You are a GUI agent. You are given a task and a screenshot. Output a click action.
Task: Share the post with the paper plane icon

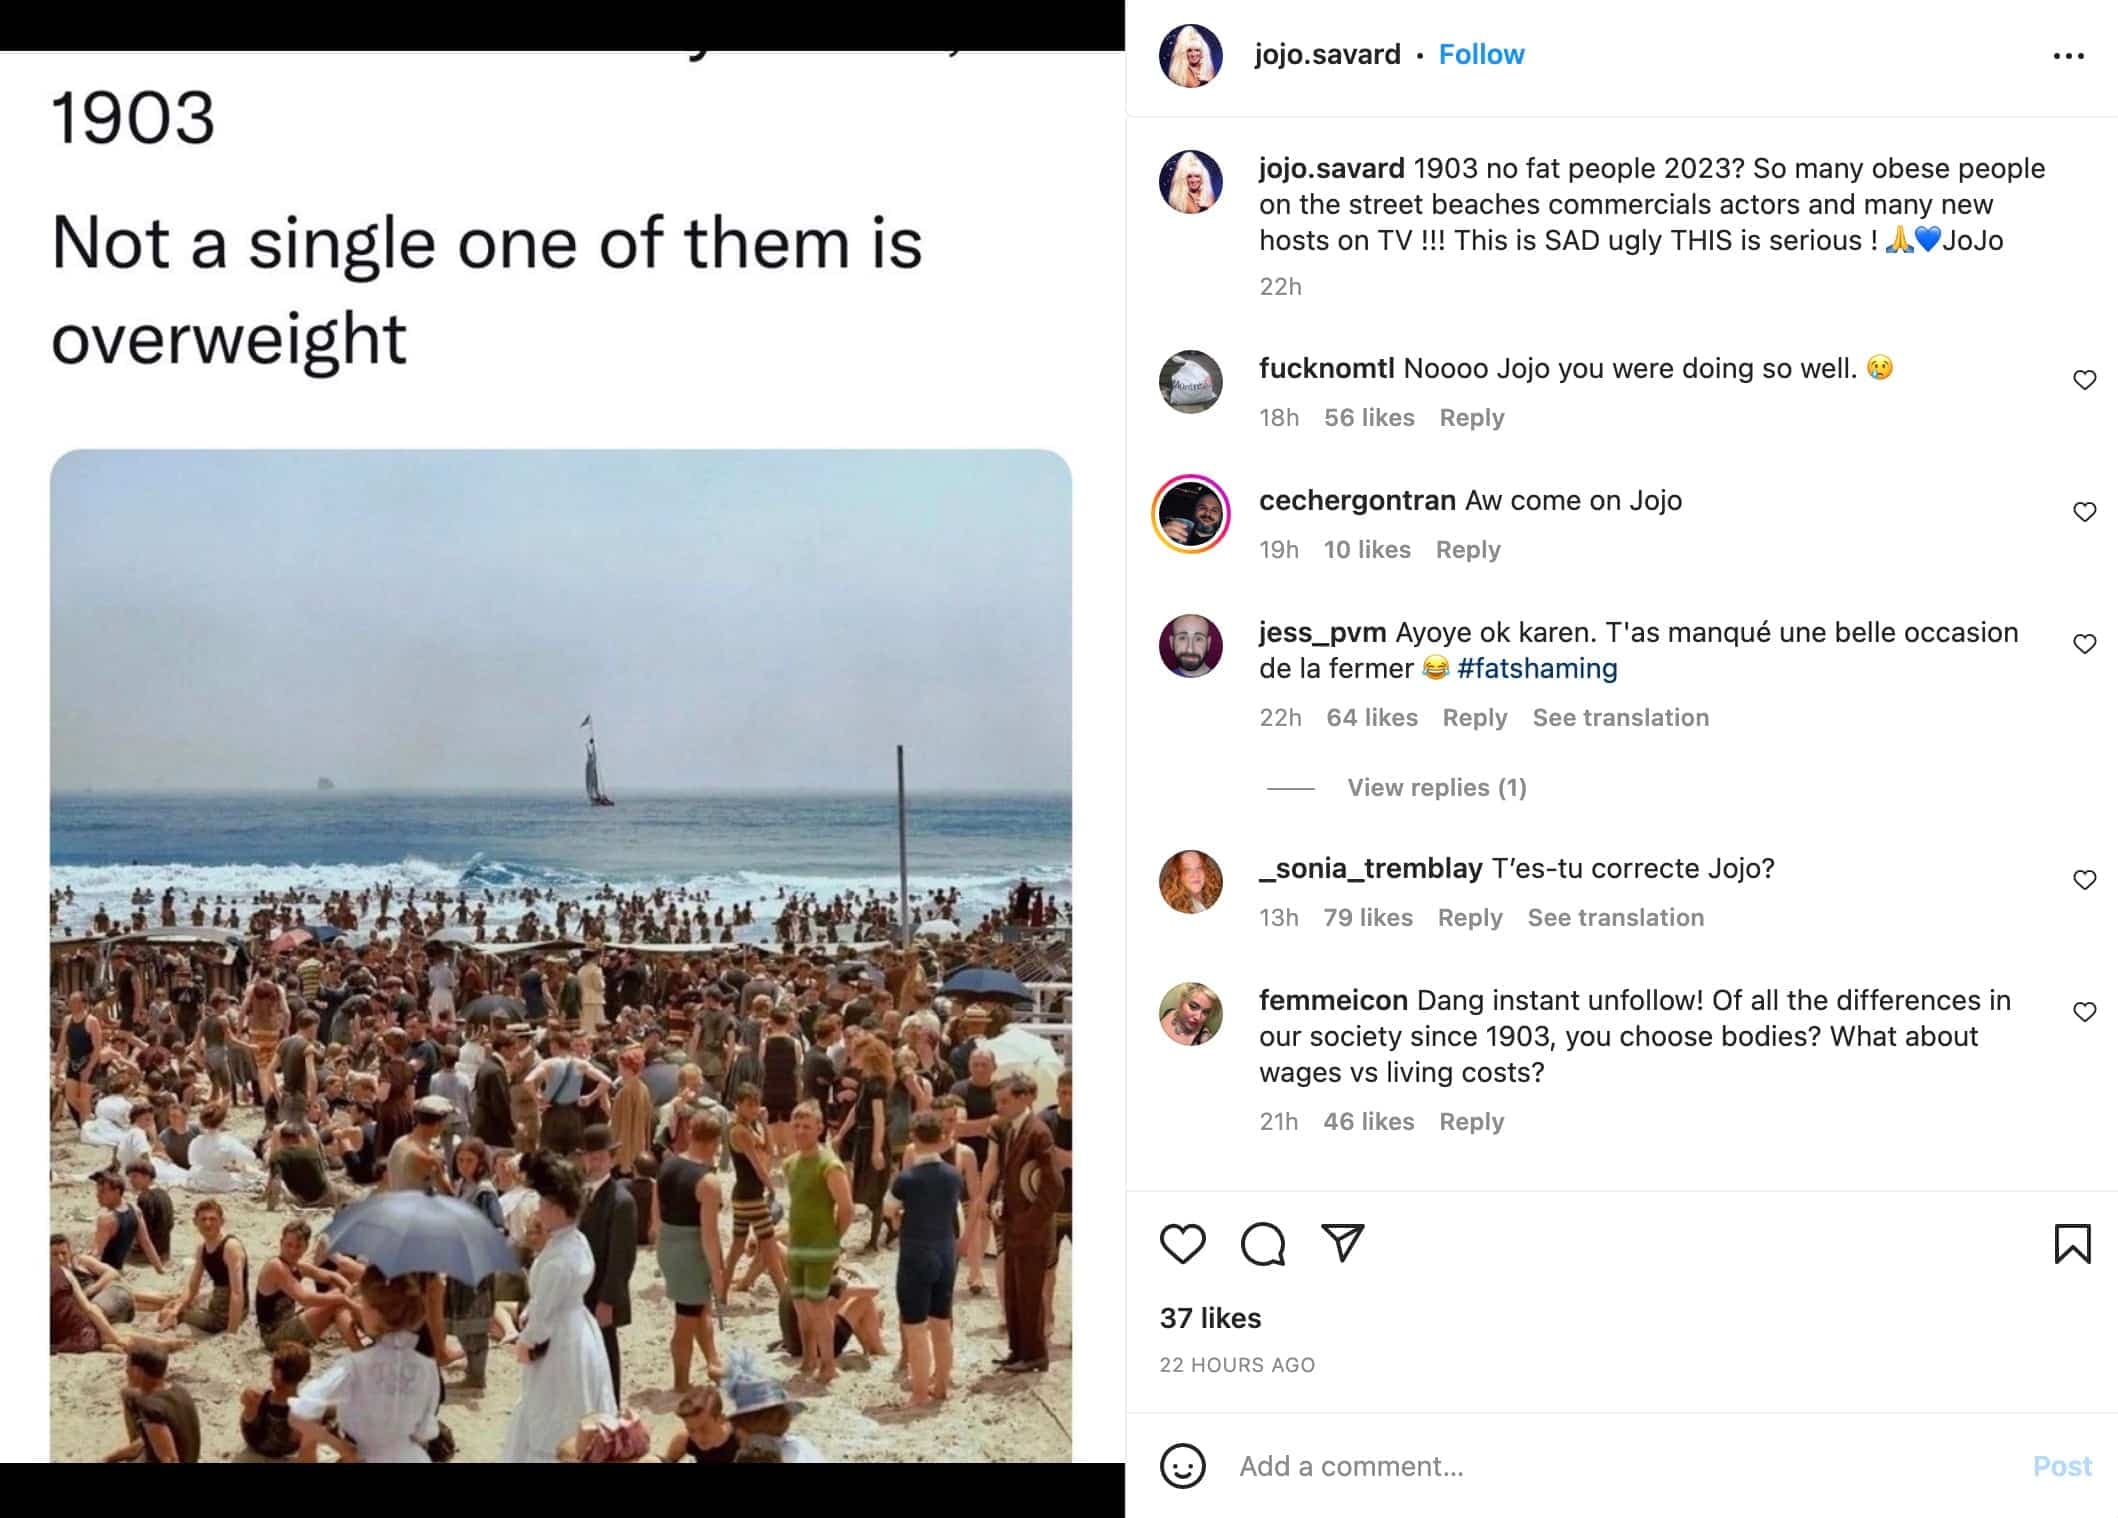click(1342, 1243)
